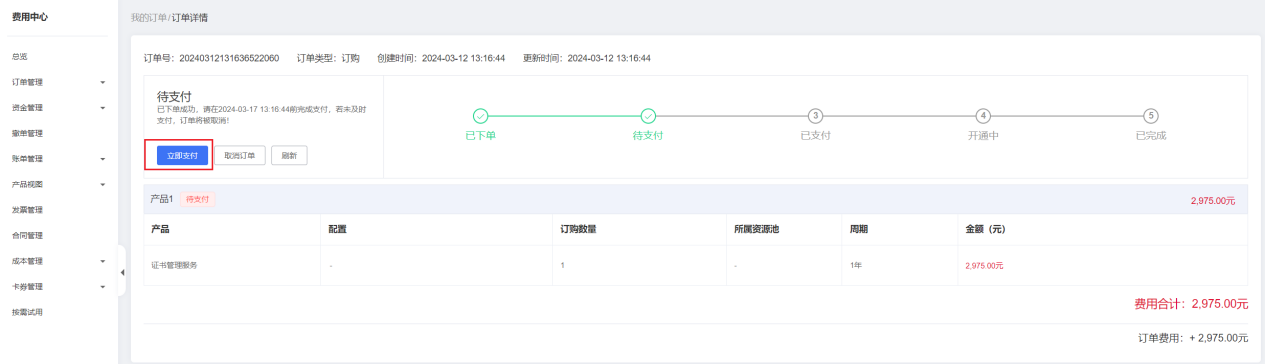Click the 配置 column header
Viewport: 1265px width, 364px height.
[337, 229]
